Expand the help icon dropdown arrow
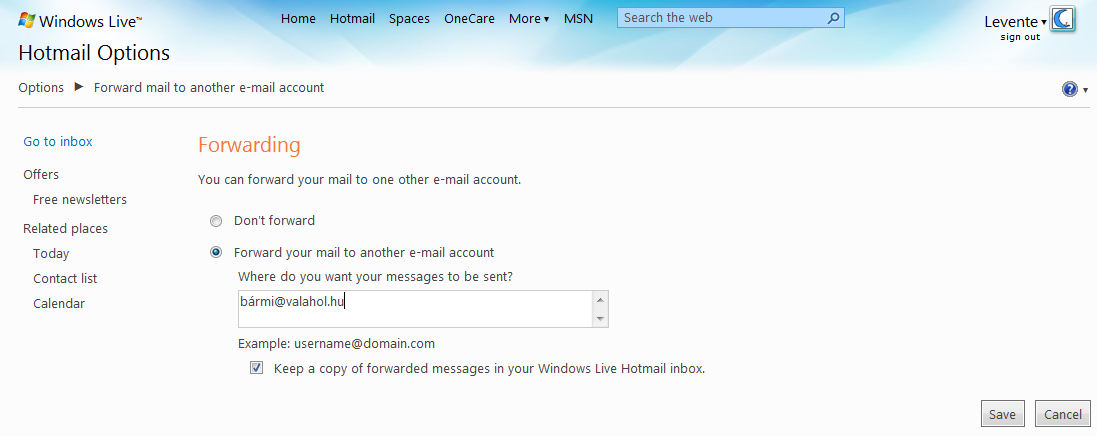 point(1086,90)
